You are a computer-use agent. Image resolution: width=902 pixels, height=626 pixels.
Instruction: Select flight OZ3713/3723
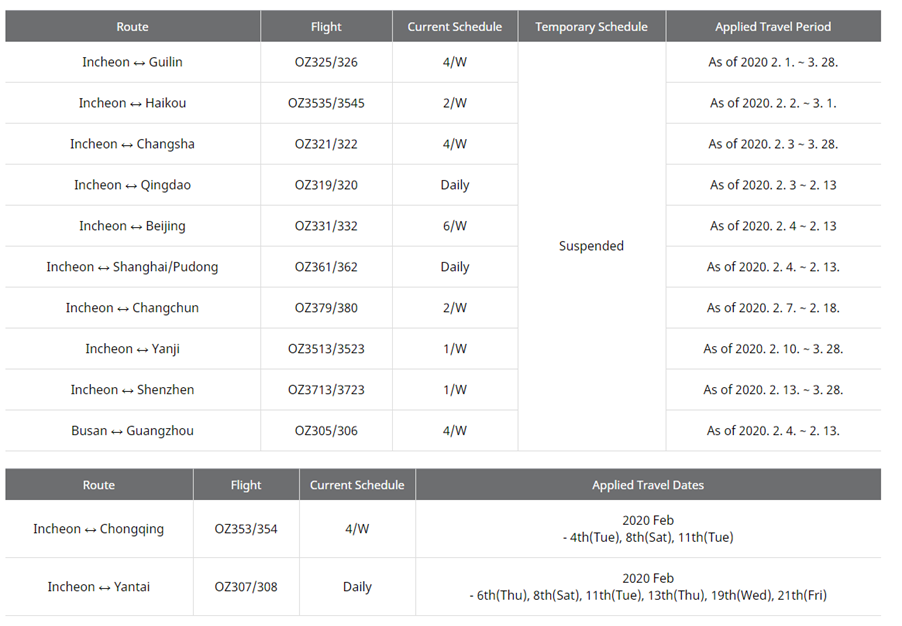click(x=326, y=390)
